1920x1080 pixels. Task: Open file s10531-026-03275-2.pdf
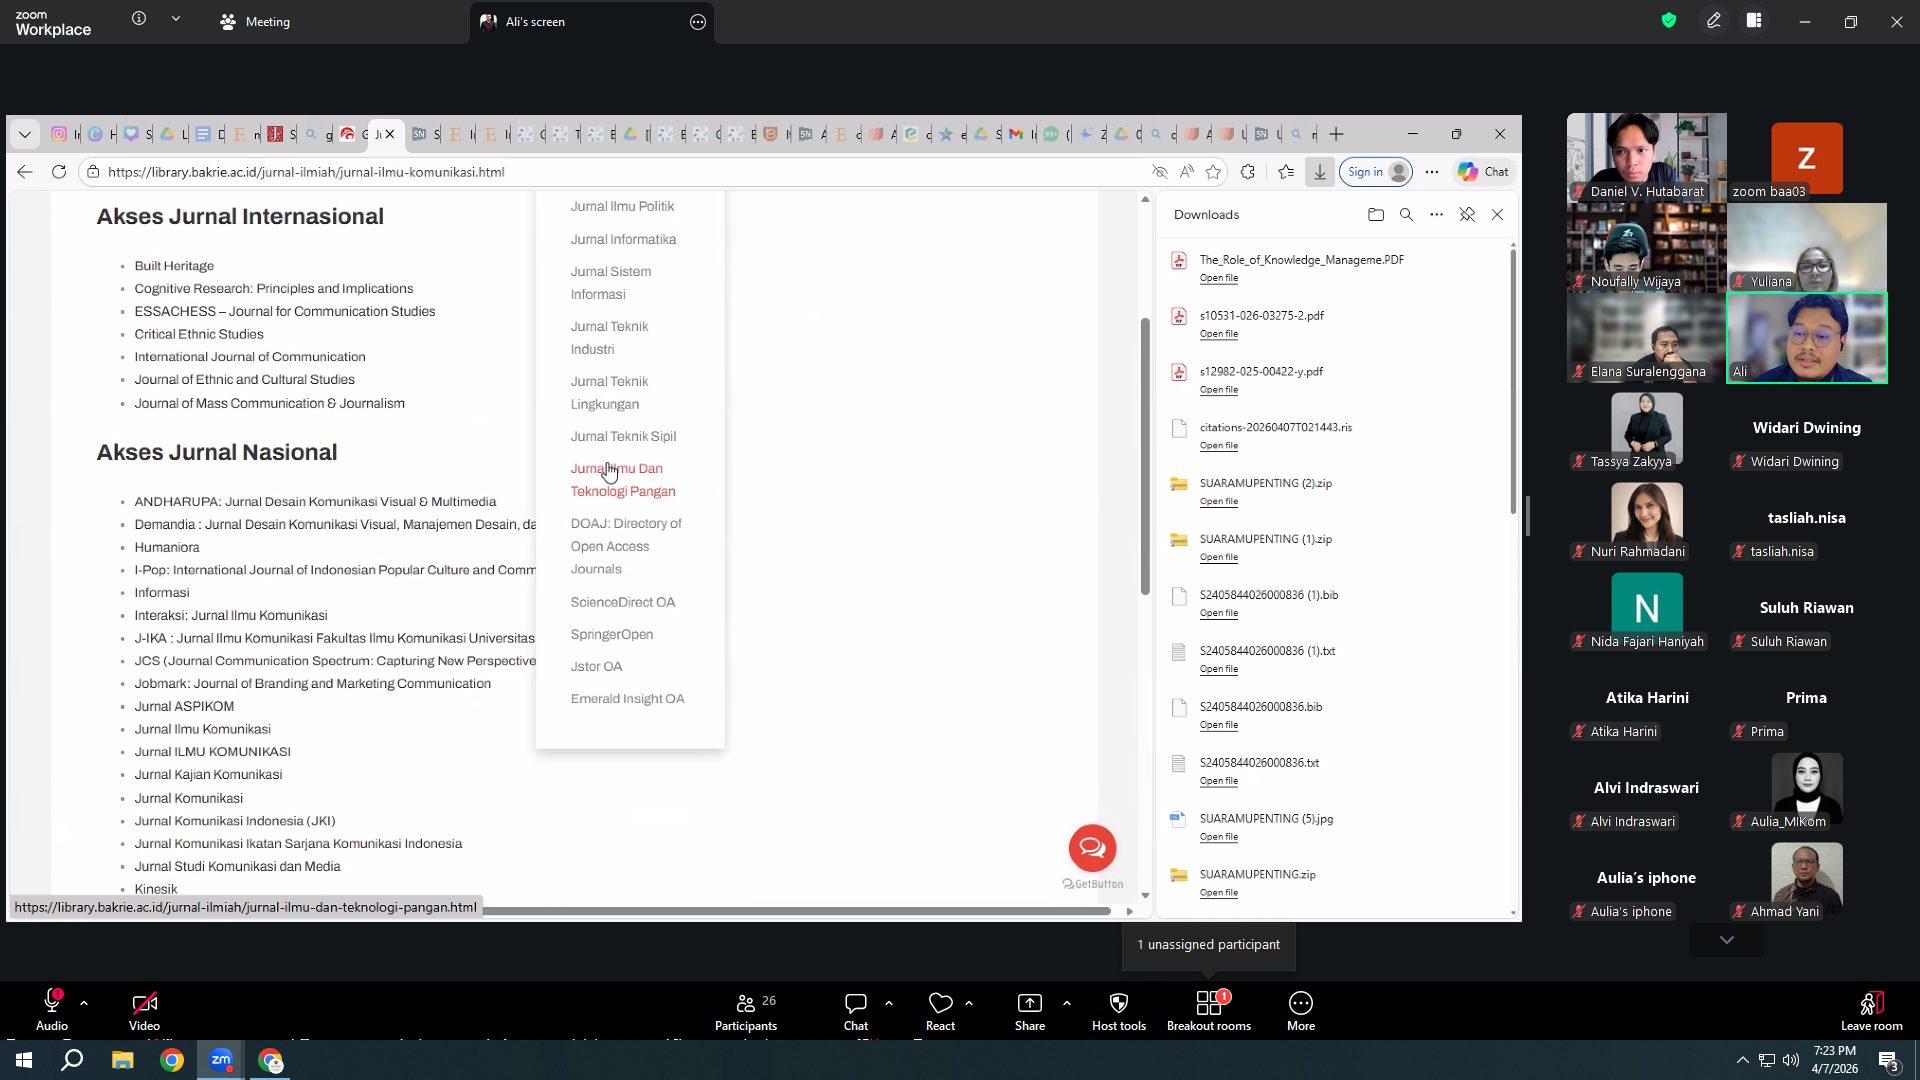1219,334
